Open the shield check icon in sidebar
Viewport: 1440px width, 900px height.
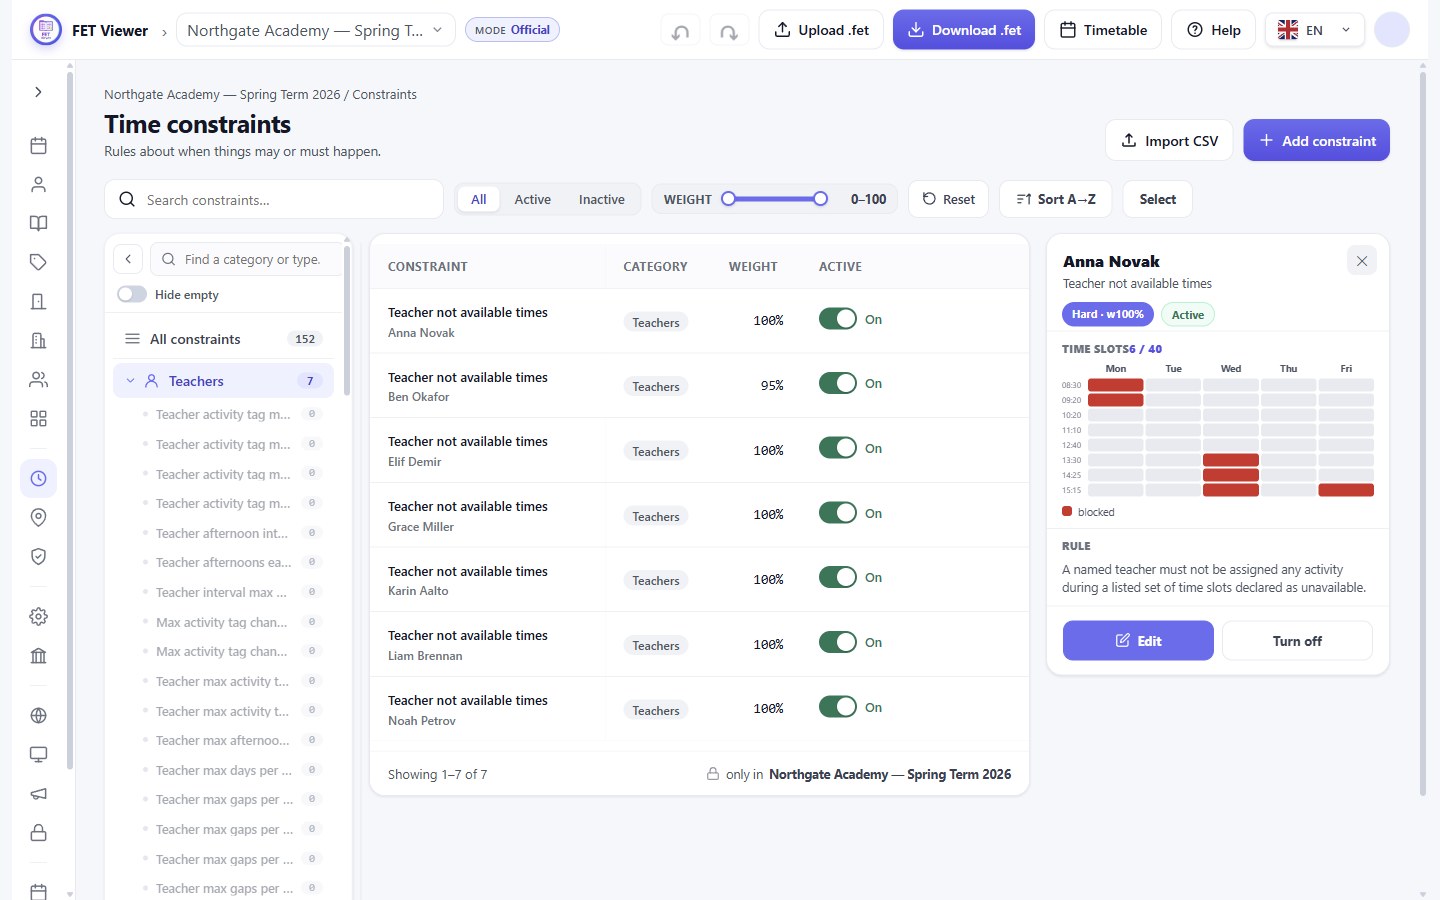(x=38, y=557)
